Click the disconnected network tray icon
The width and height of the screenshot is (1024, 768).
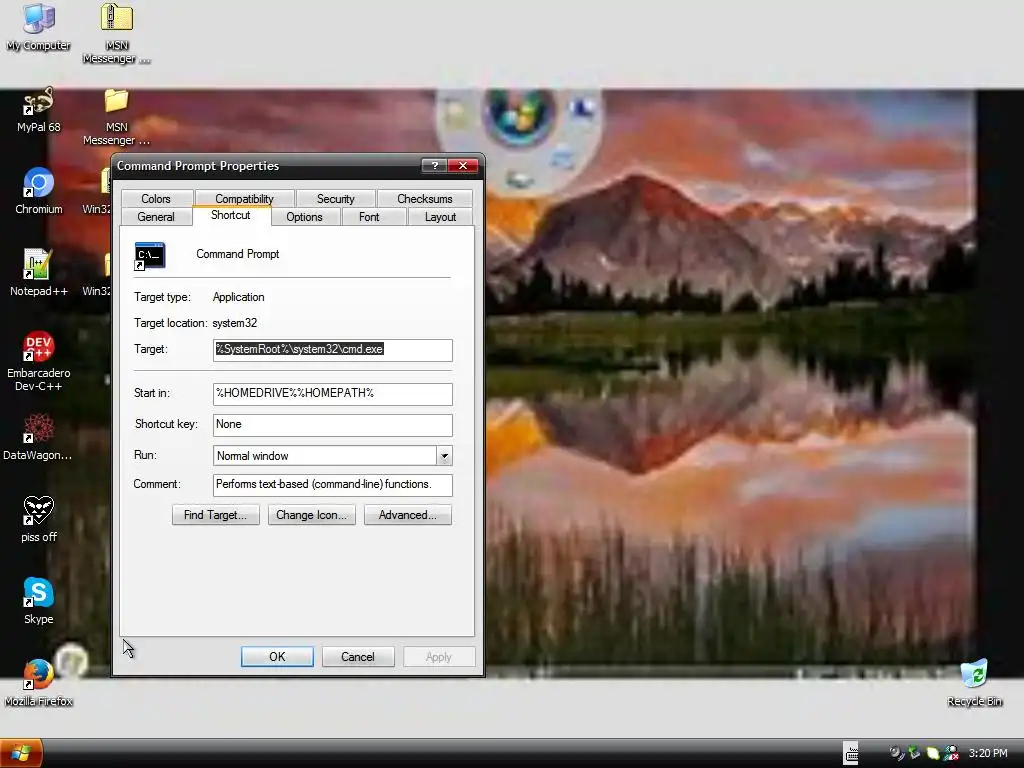coord(952,753)
